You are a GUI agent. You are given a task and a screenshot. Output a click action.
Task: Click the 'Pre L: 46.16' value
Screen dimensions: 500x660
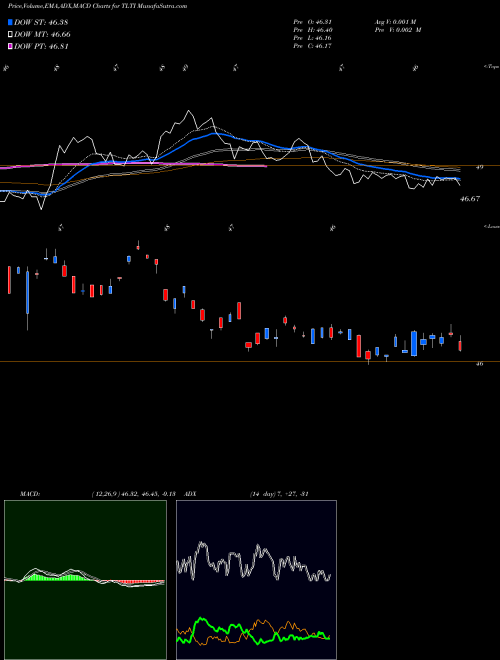point(313,38)
